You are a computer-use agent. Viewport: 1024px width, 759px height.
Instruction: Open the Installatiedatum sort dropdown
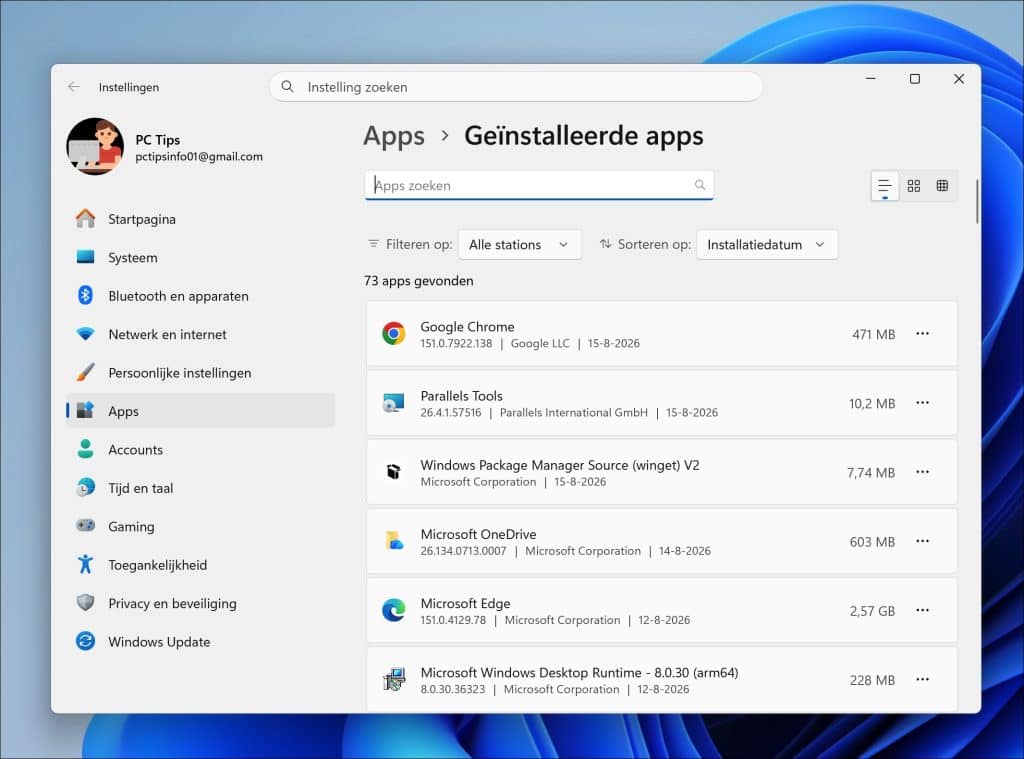(767, 245)
